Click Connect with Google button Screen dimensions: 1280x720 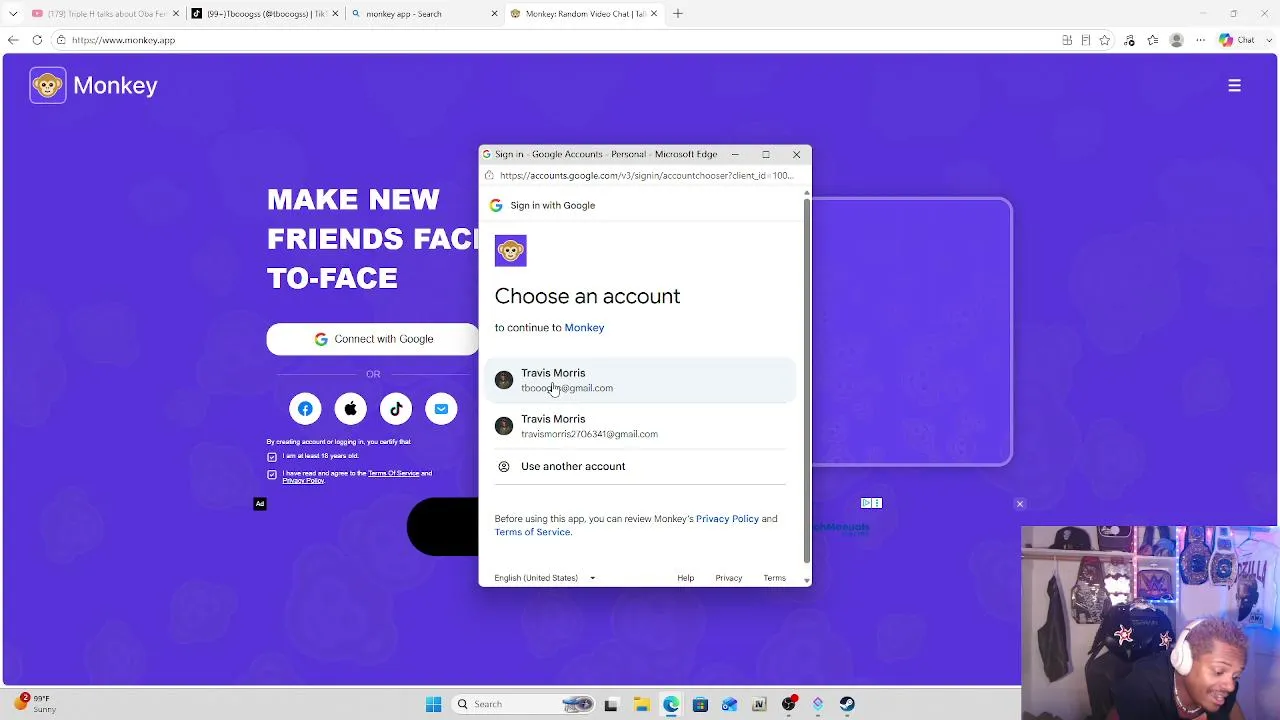(373, 339)
